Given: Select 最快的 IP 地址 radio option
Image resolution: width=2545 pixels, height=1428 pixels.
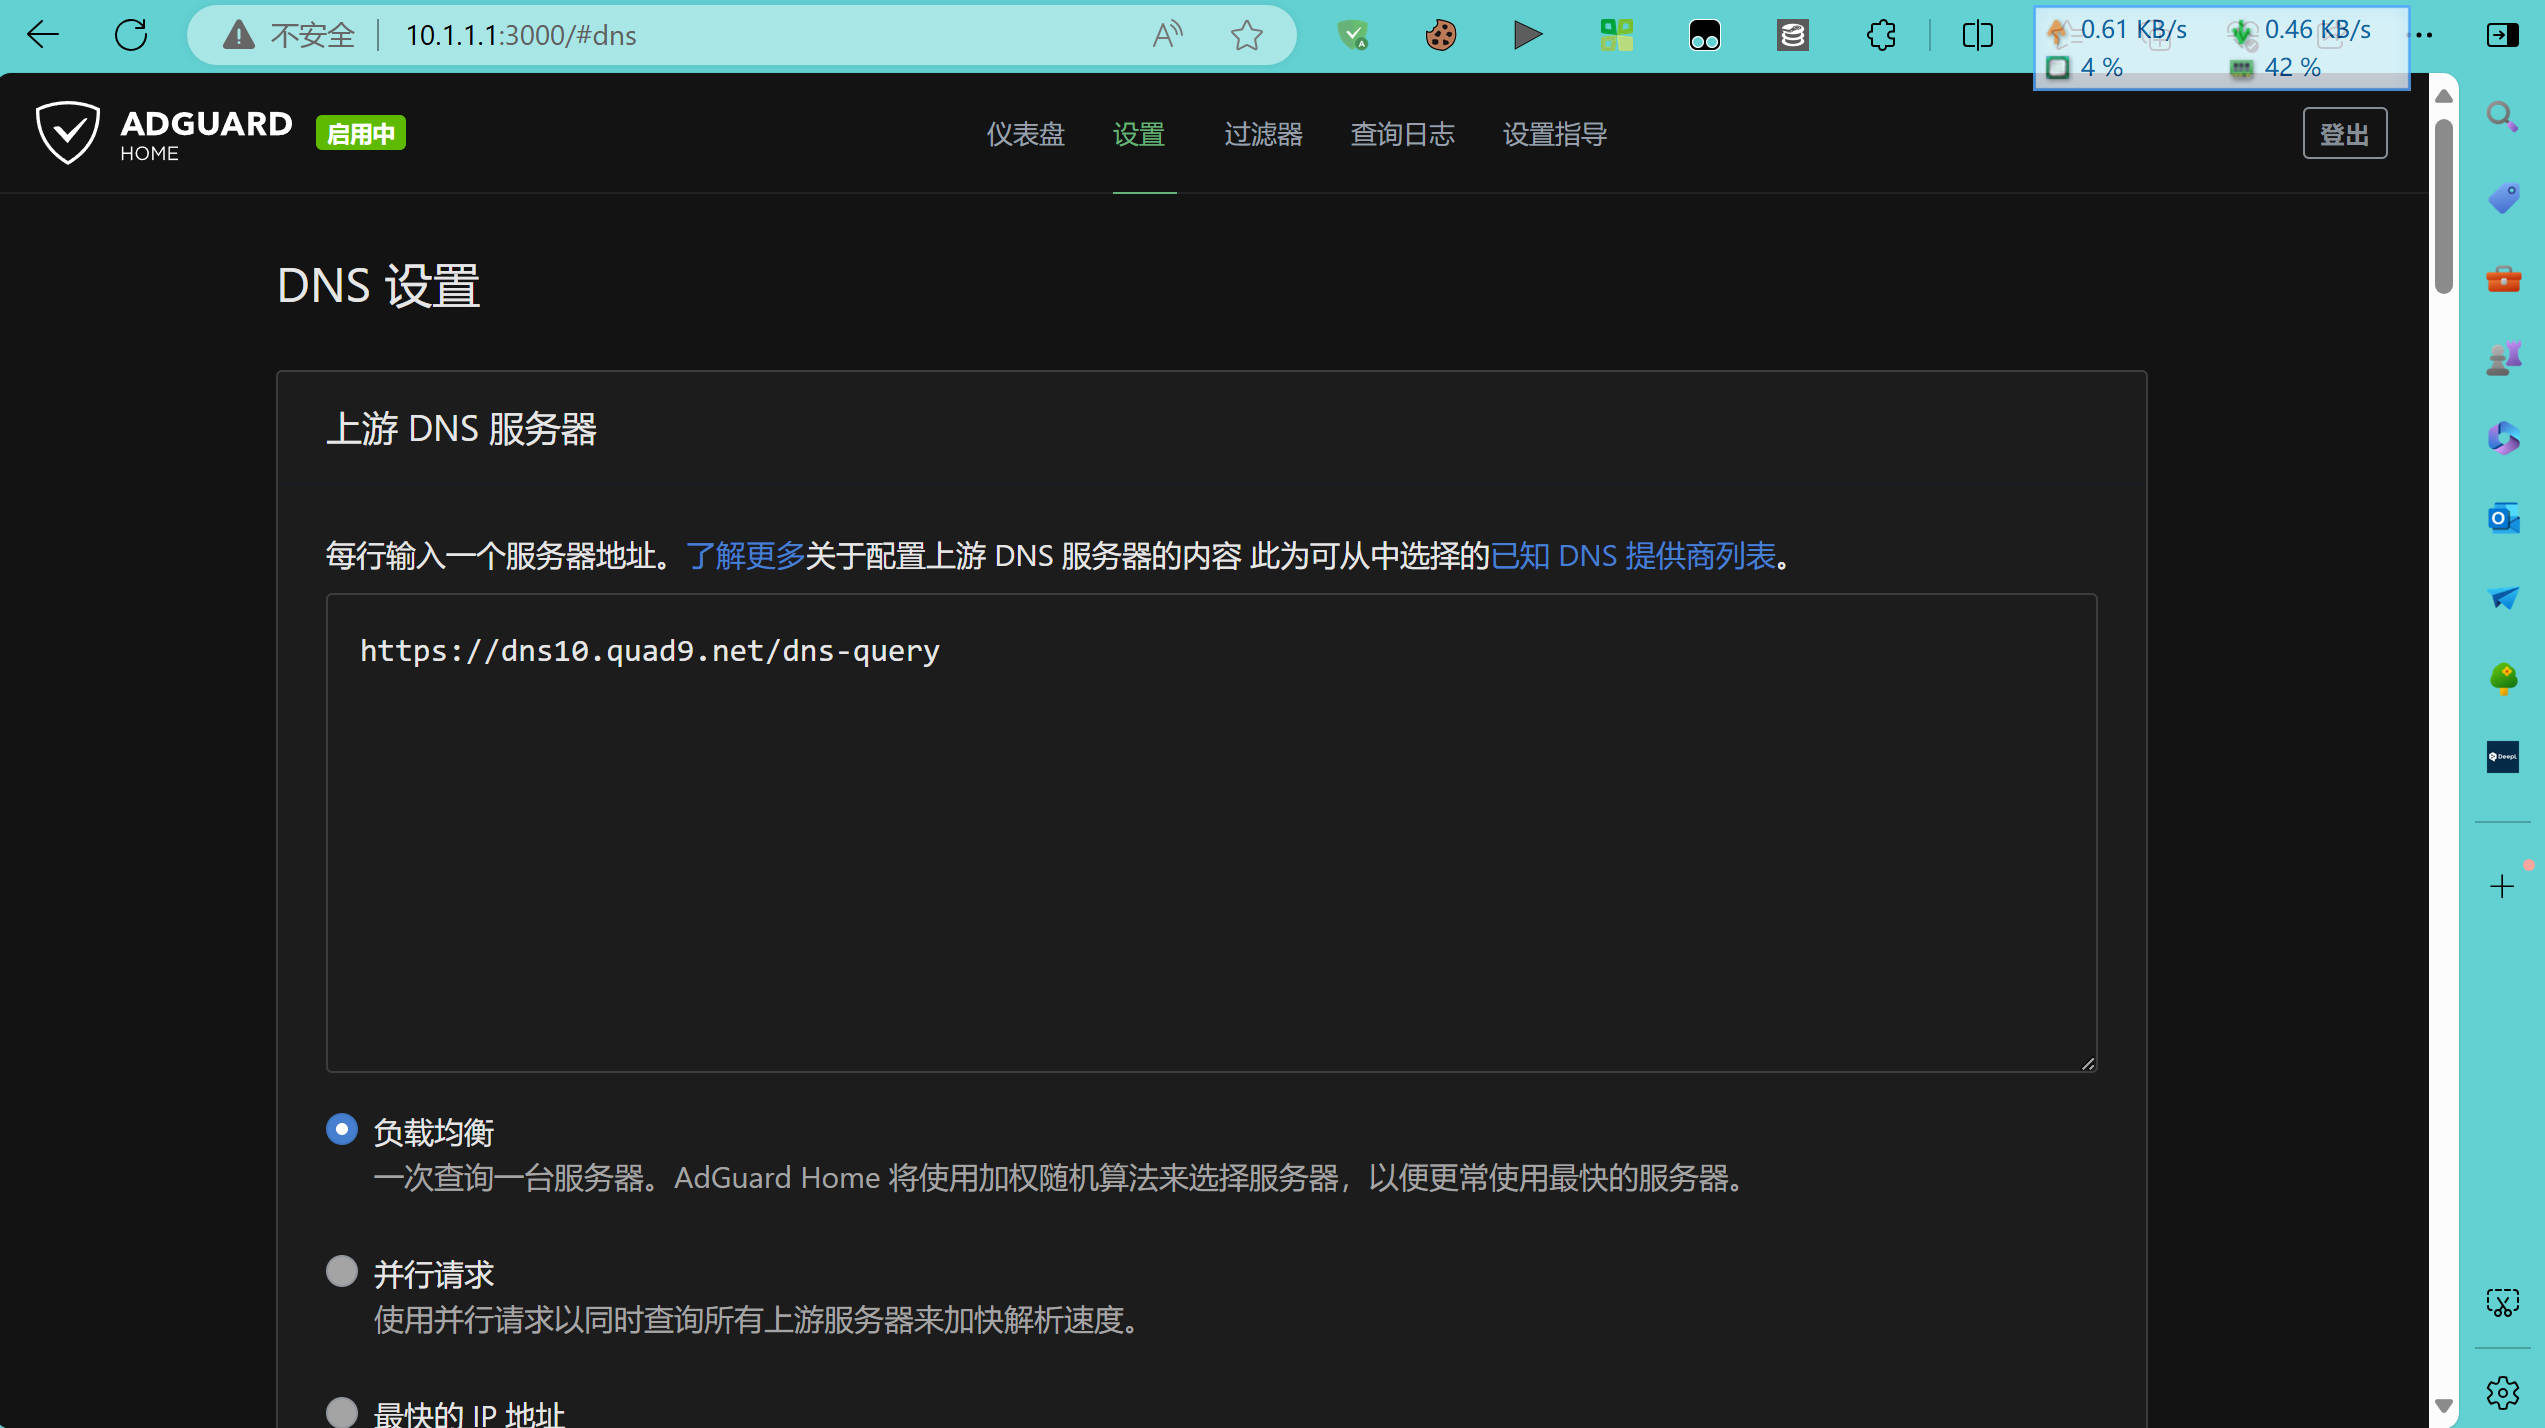Looking at the screenshot, I should pyautogui.click(x=342, y=1412).
